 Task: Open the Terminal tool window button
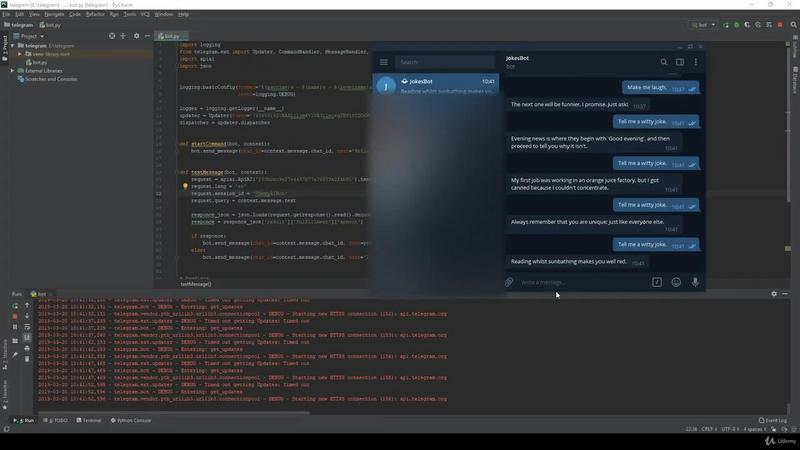click(x=89, y=420)
